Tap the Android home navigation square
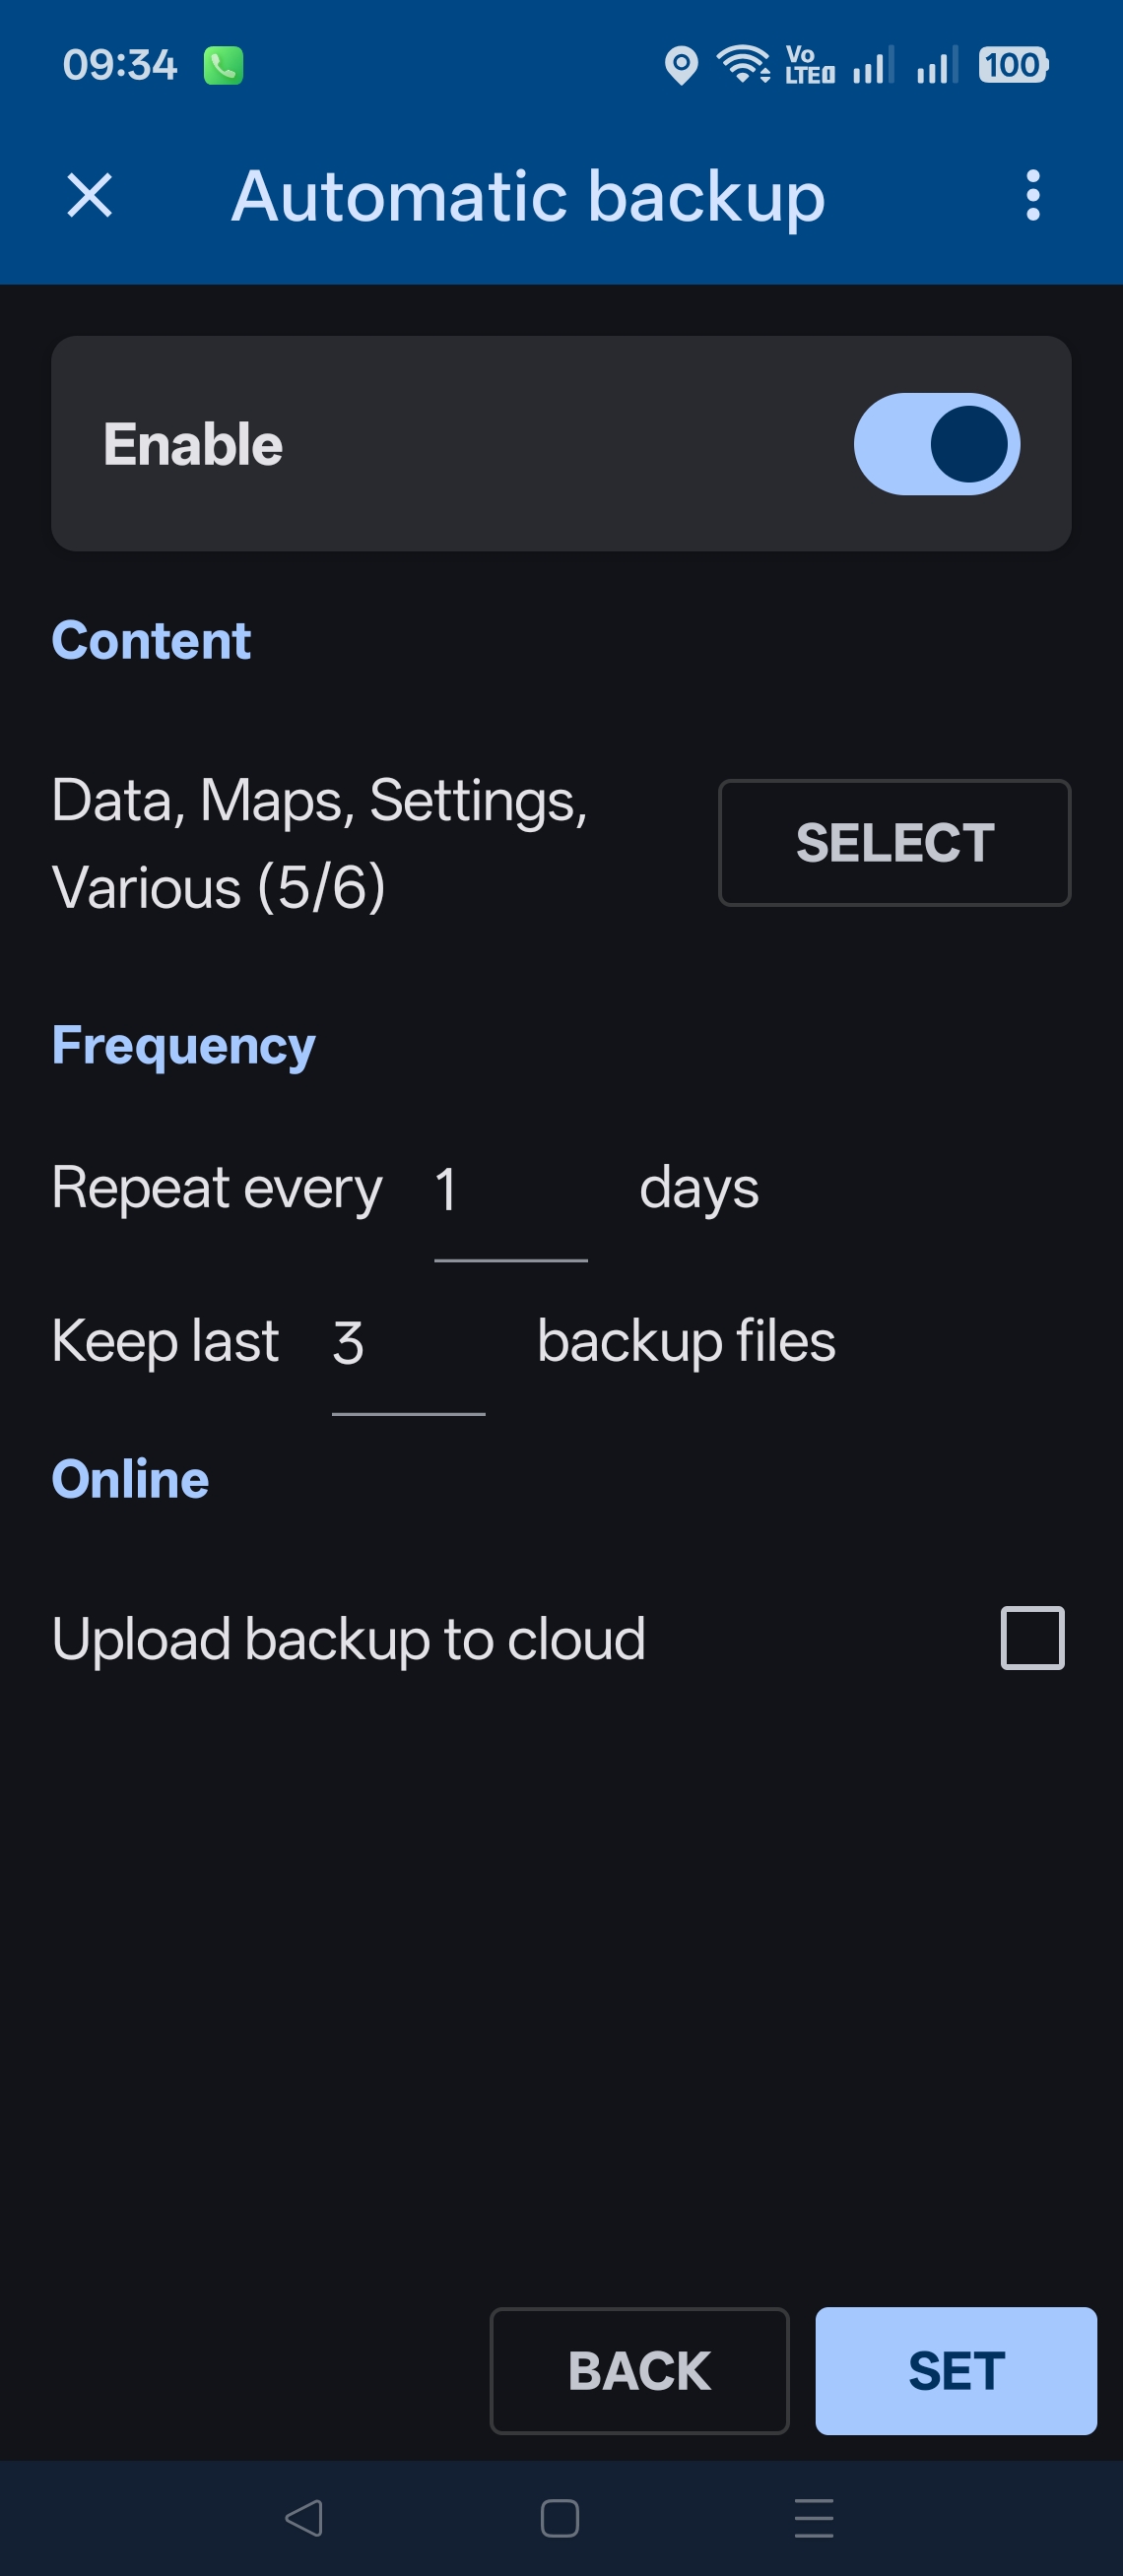 (560, 2517)
